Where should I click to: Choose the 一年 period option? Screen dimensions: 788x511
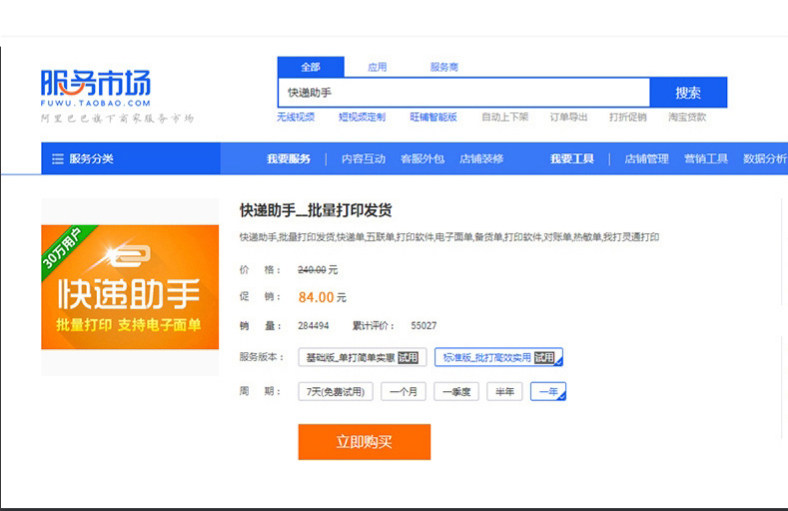548,391
